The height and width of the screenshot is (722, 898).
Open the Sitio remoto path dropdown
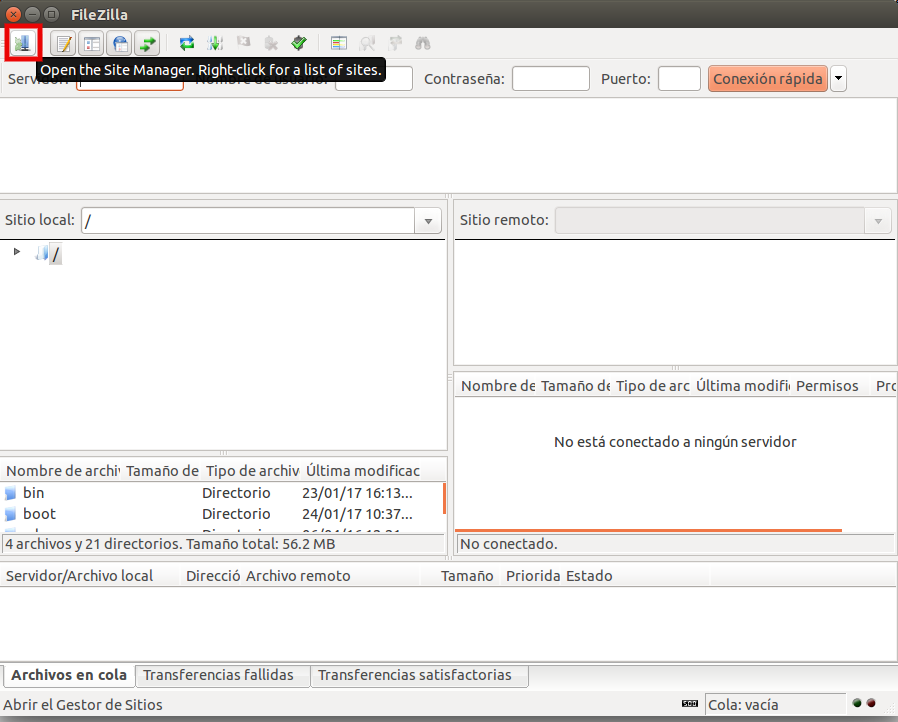coord(877,221)
